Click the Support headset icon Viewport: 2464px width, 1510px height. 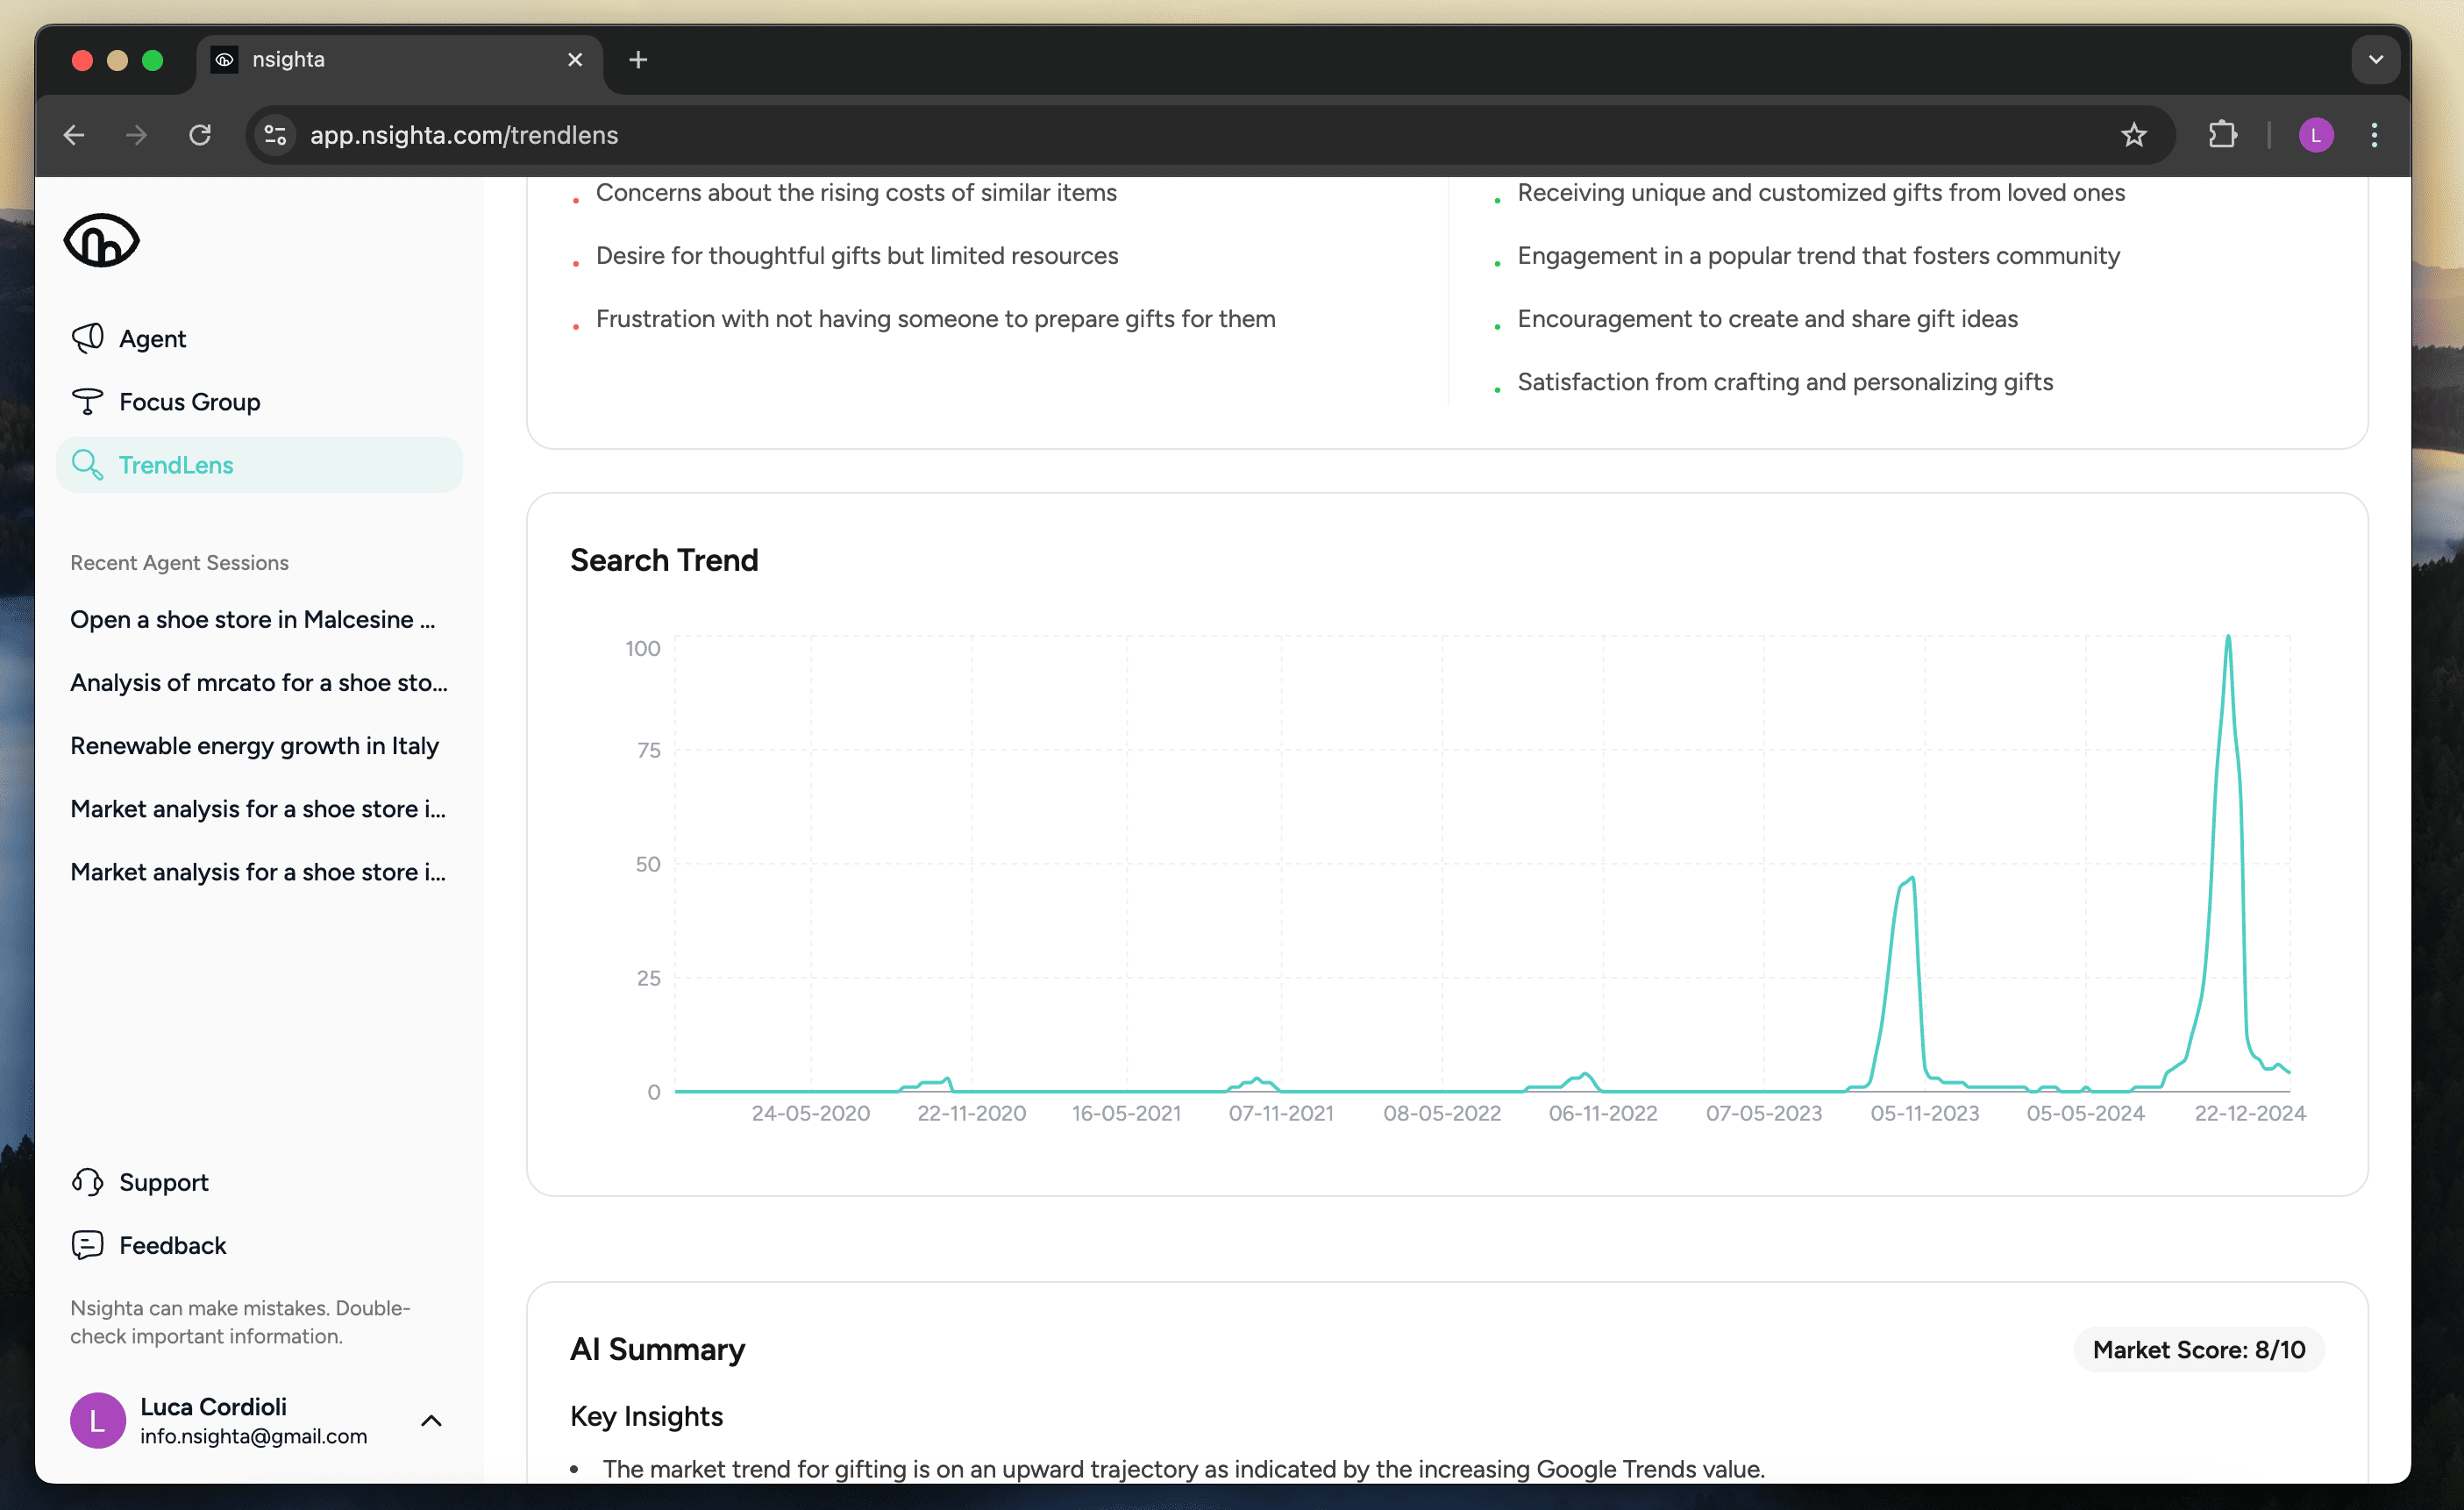pos(86,1181)
